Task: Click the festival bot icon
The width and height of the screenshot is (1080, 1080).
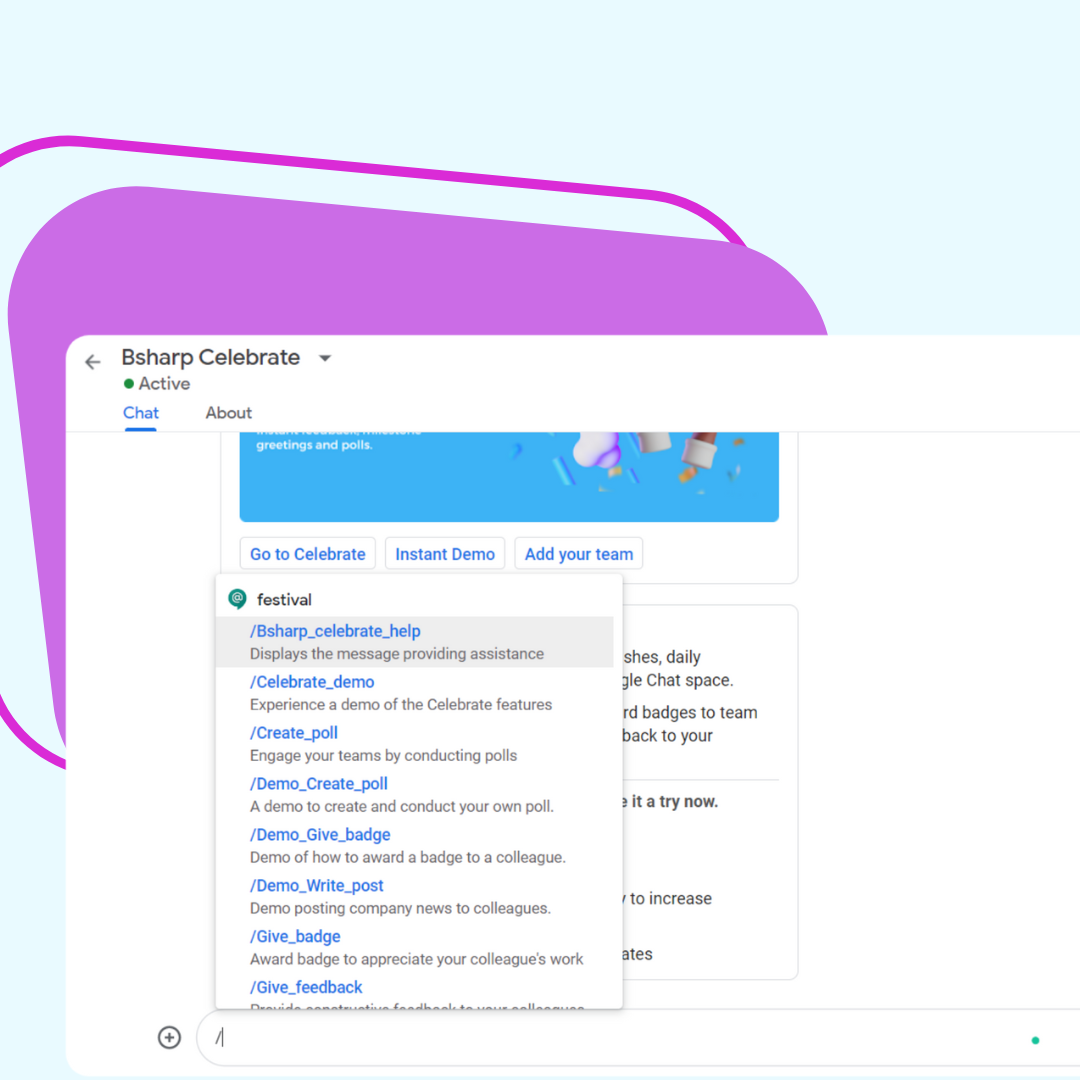Action: pos(238,599)
